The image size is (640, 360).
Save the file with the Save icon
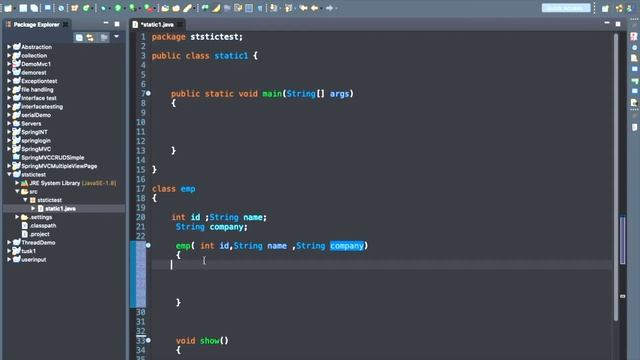point(23,8)
